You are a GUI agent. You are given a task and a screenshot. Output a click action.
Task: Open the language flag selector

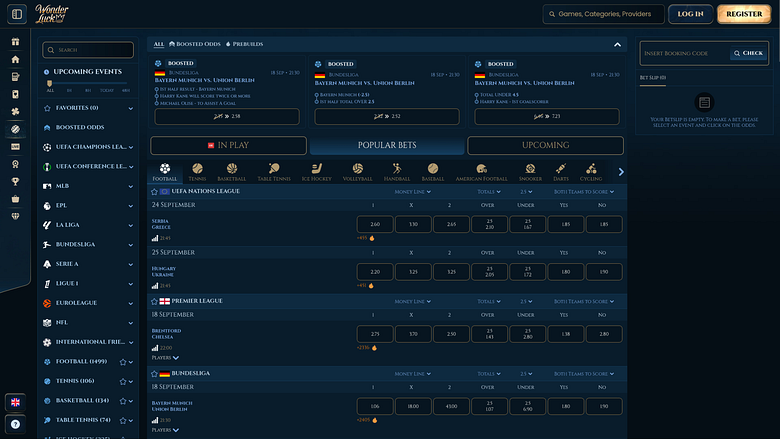(x=15, y=402)
